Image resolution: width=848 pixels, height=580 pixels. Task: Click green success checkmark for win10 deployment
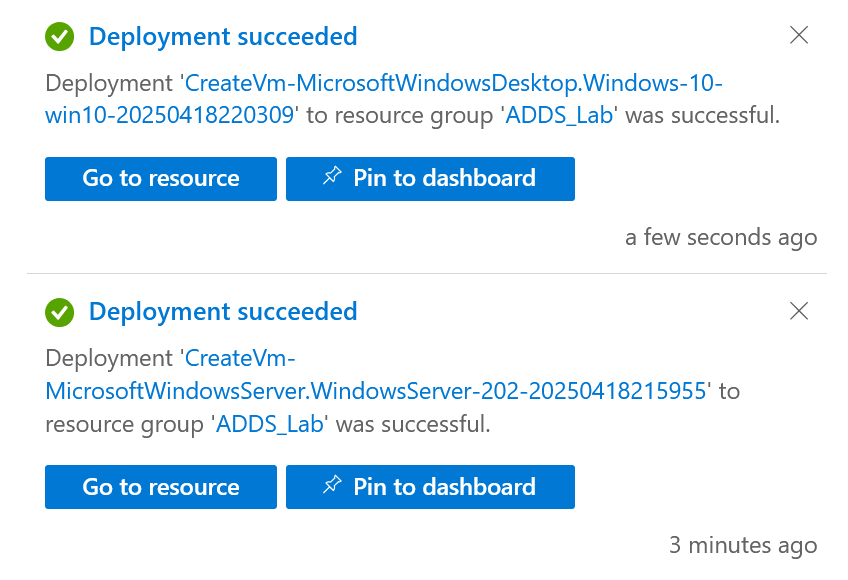click(x=59, y=37)
